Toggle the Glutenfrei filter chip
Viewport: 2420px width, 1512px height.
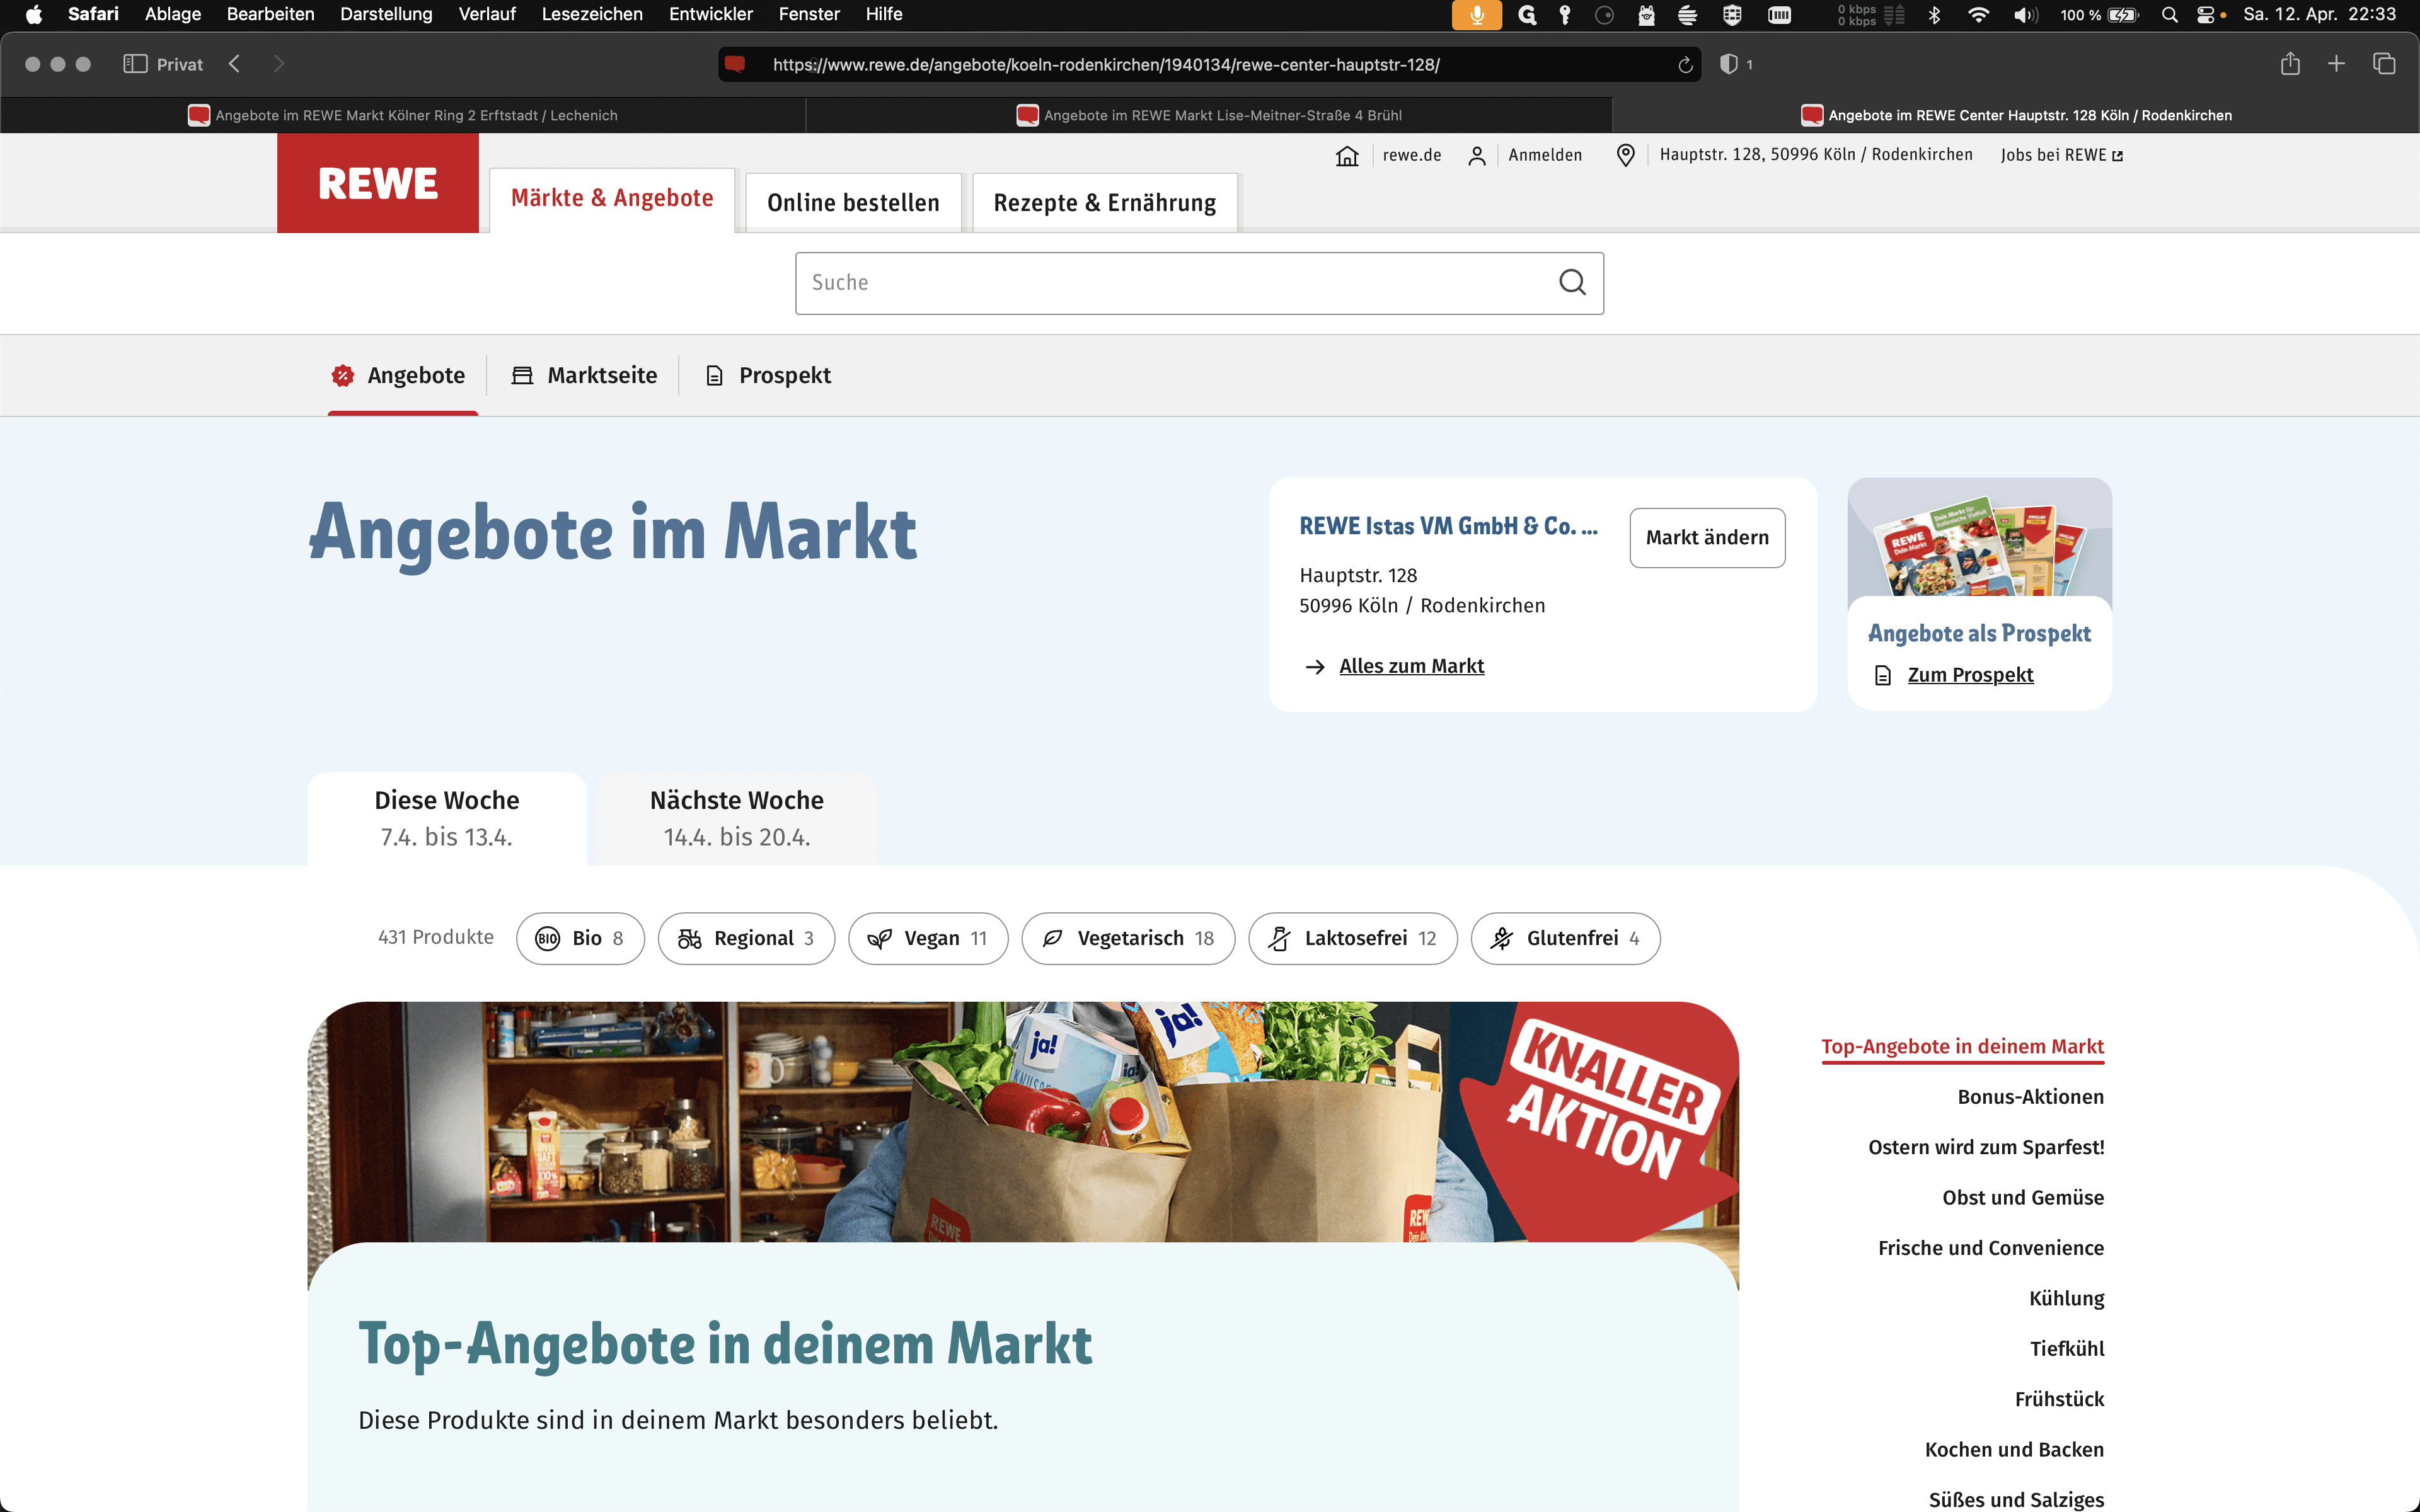point(1565,938)
